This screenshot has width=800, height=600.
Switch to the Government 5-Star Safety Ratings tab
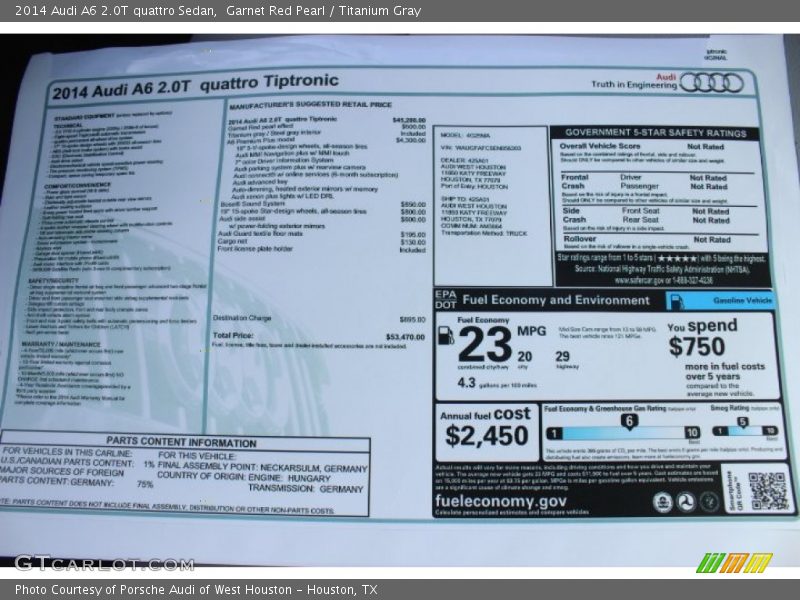(x=657, y=133)
